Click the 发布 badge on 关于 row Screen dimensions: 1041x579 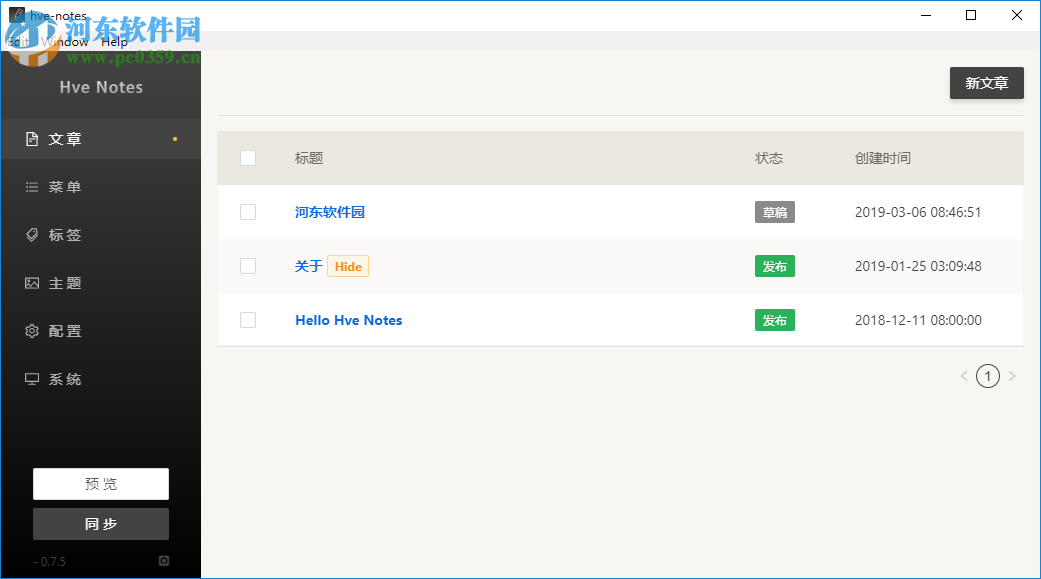775,266
